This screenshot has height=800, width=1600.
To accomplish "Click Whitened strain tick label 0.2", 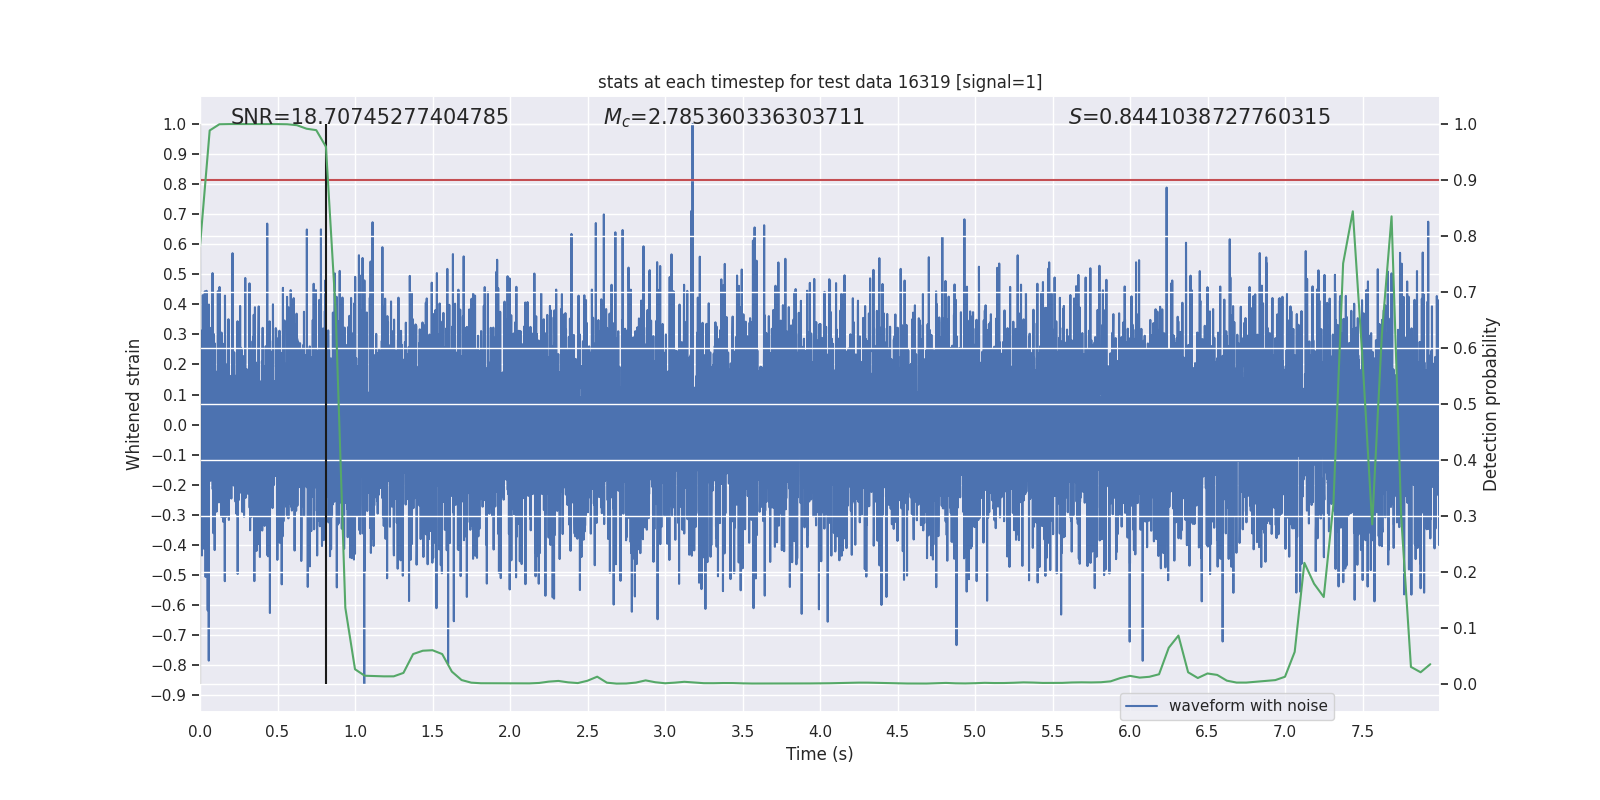I will [175, 365].
